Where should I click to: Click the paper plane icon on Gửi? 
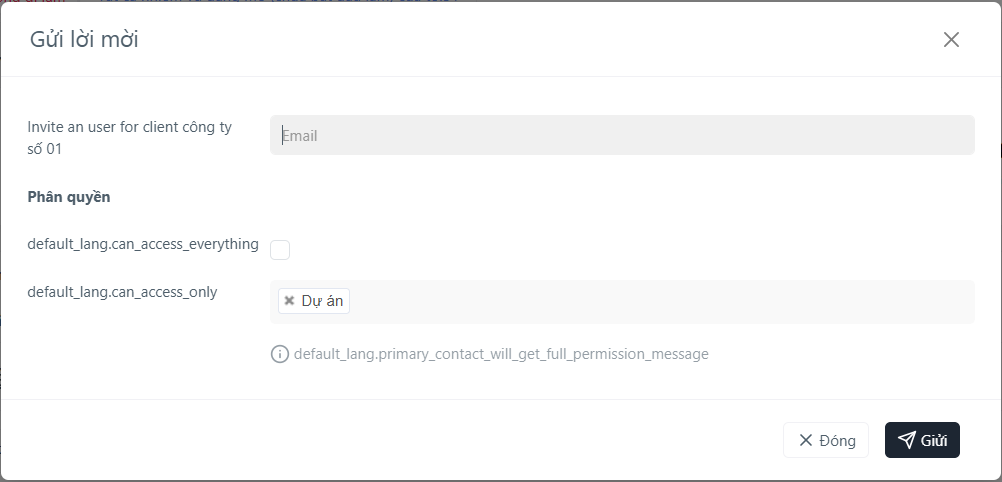coord(906,440)
